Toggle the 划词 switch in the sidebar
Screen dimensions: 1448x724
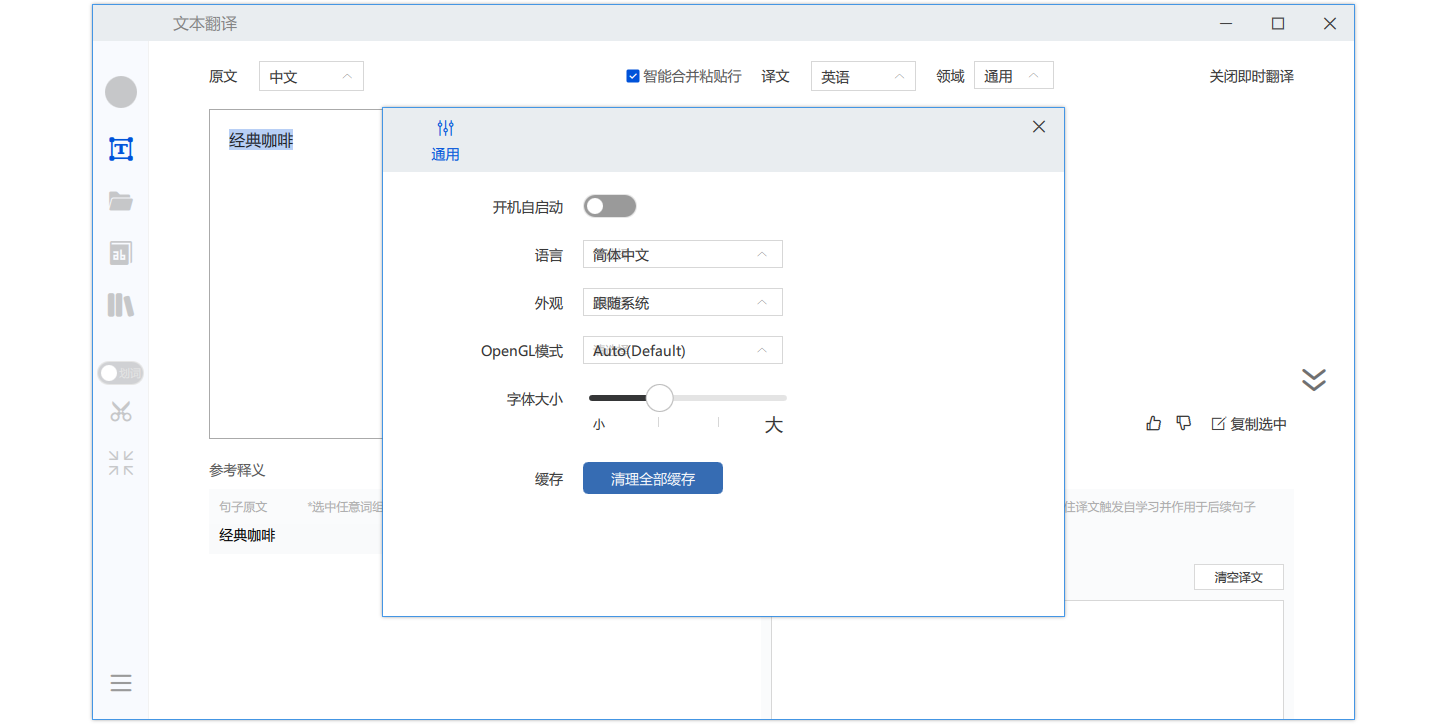[121, 373]
